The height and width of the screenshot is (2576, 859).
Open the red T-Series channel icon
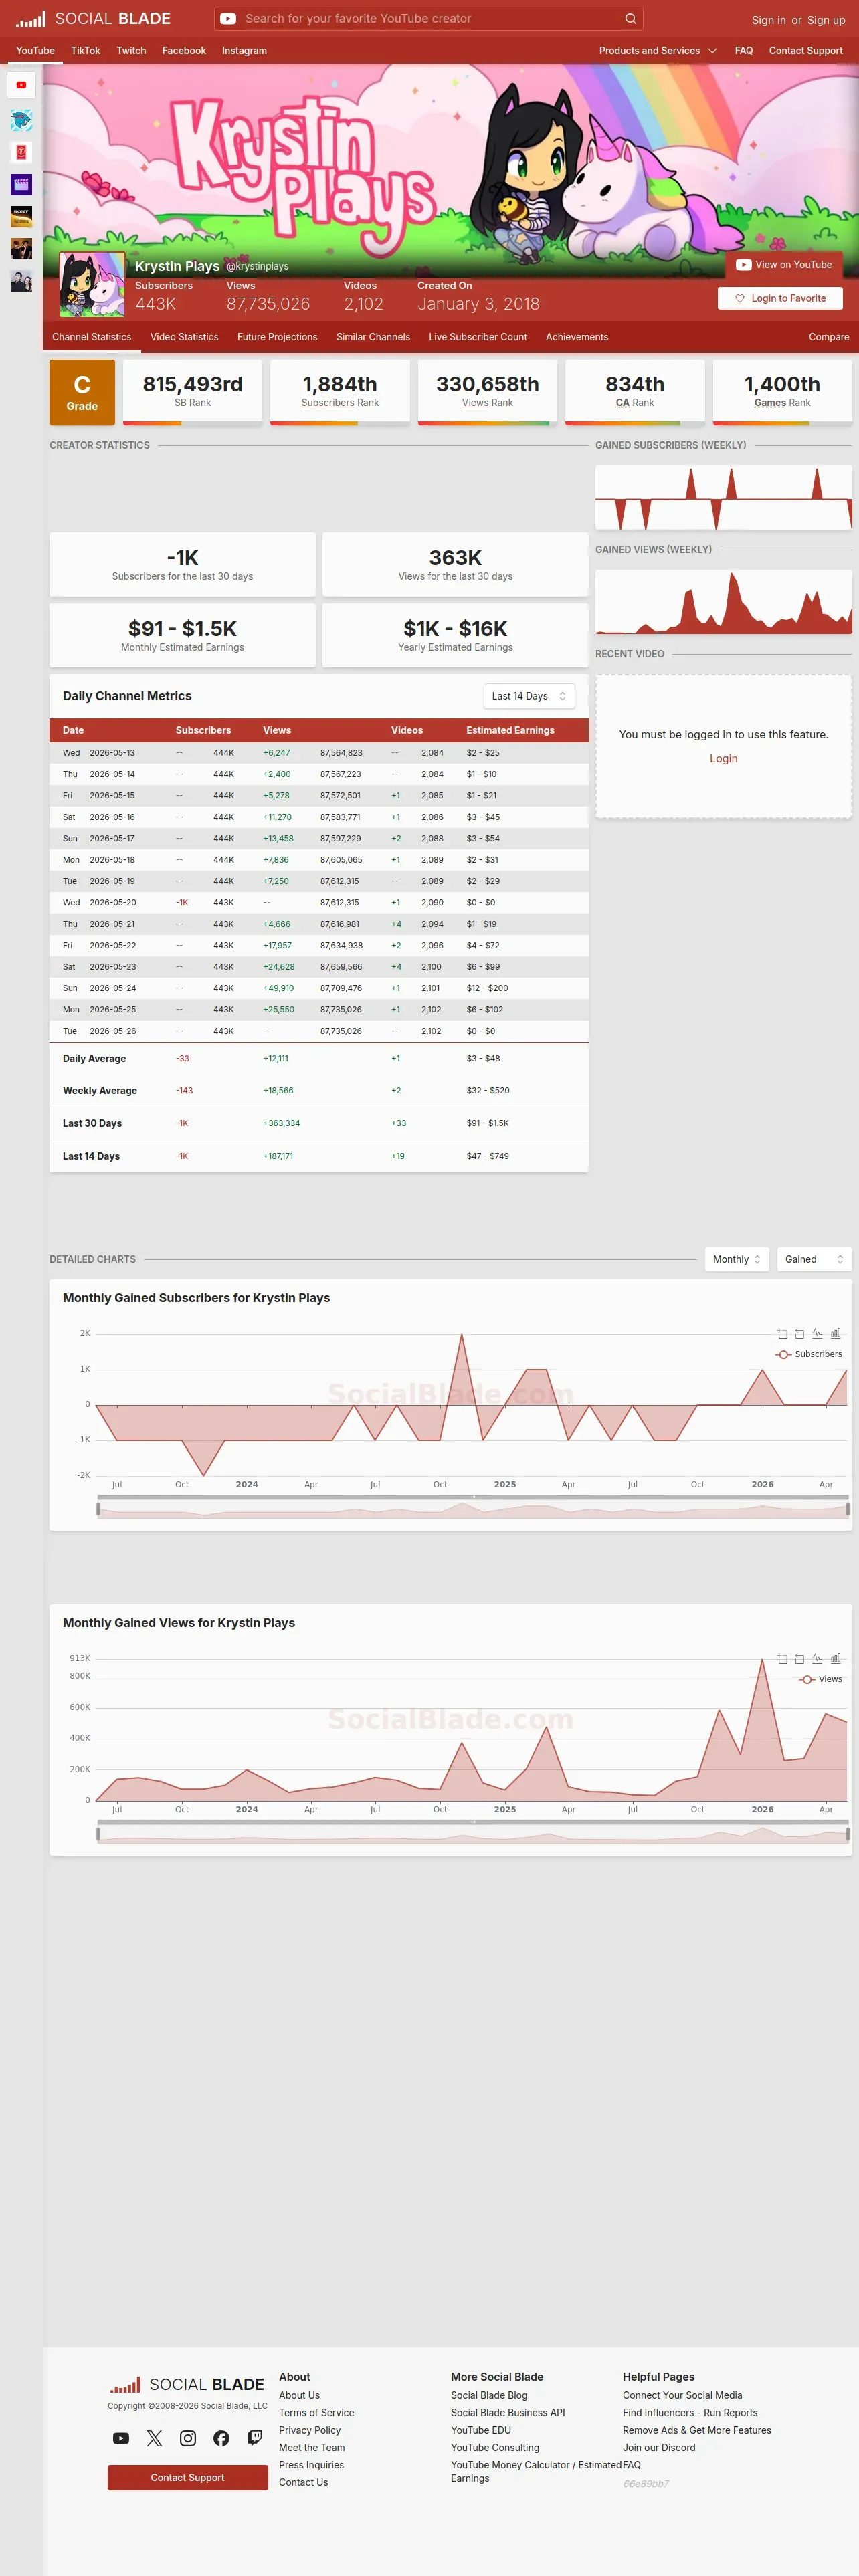21,152
